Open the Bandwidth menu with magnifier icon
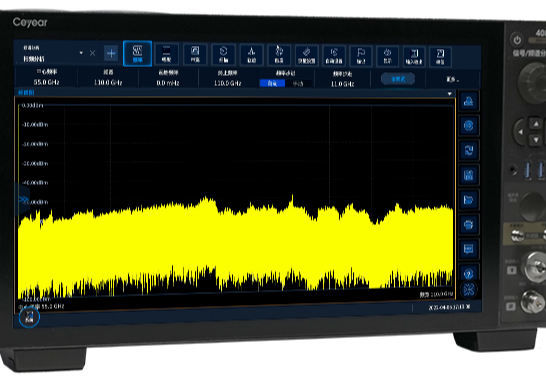 (195, 54)
